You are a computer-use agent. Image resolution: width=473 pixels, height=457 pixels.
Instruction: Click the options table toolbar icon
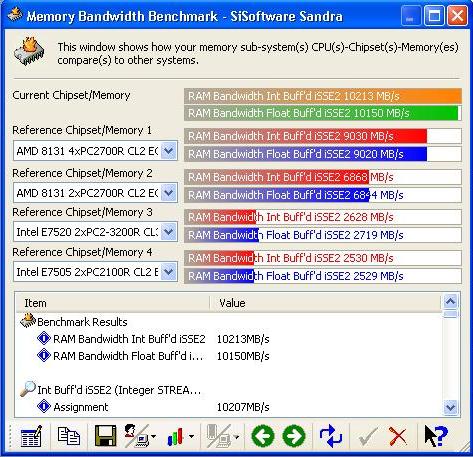(x=31, y=436)
